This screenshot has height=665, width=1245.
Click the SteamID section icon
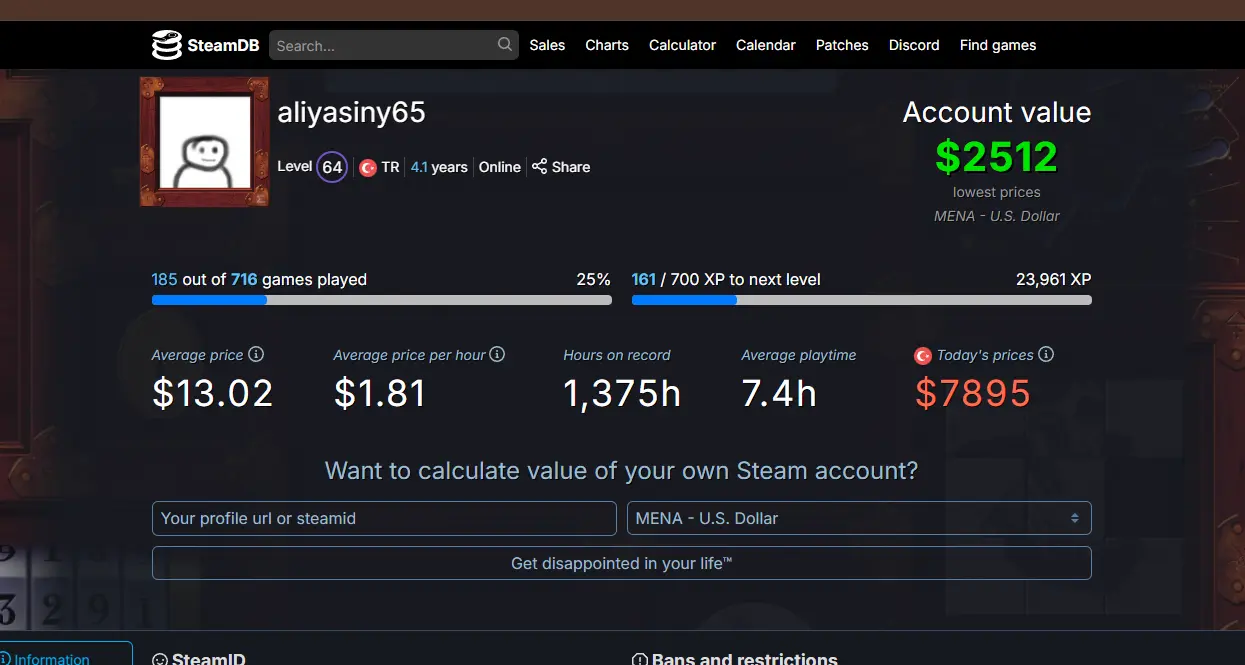(160, 660)
